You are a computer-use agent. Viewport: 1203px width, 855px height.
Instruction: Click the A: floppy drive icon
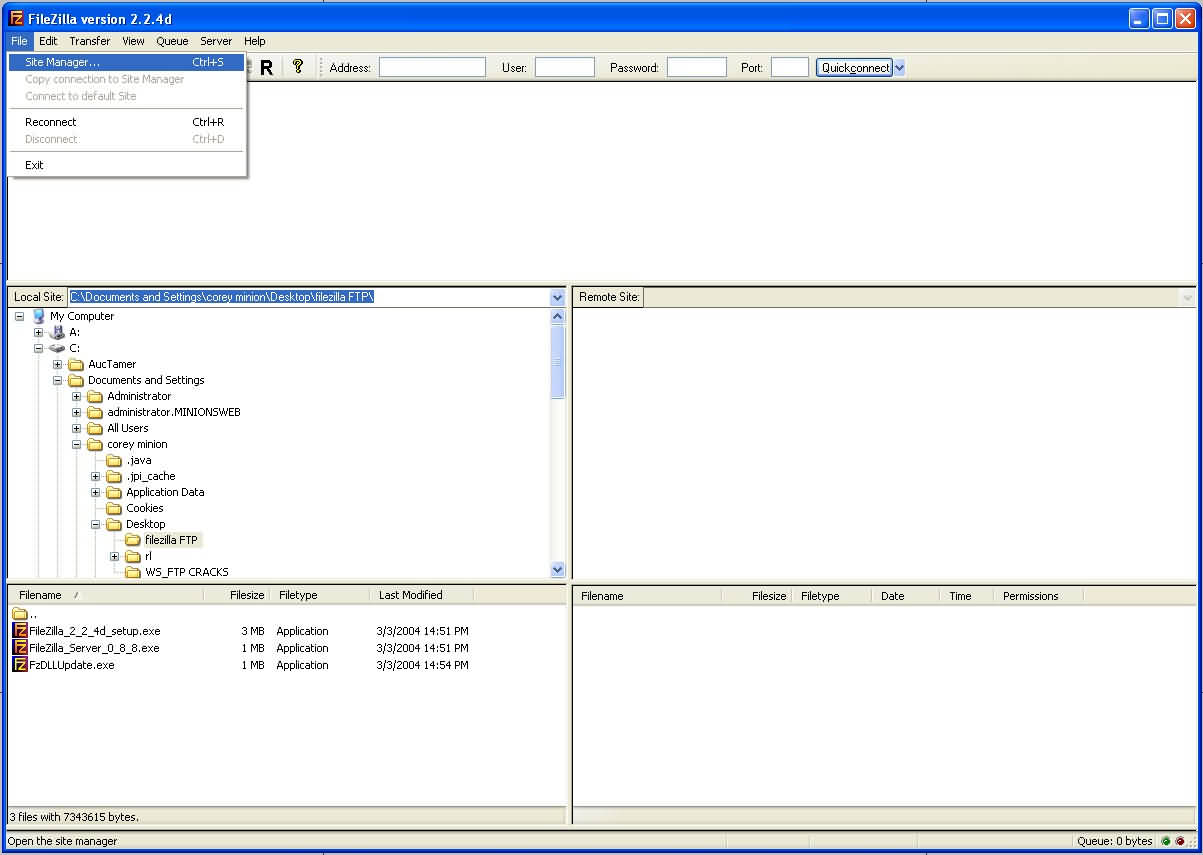coord(58,332)
